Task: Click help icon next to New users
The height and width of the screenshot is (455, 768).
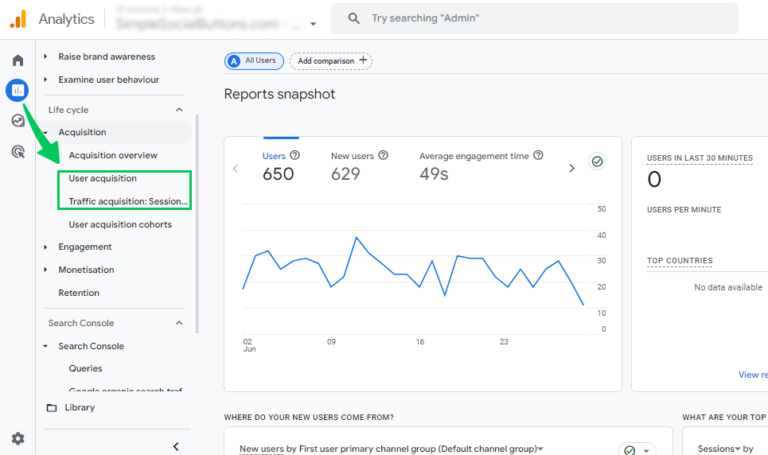Action: click(x=383, y=156)
